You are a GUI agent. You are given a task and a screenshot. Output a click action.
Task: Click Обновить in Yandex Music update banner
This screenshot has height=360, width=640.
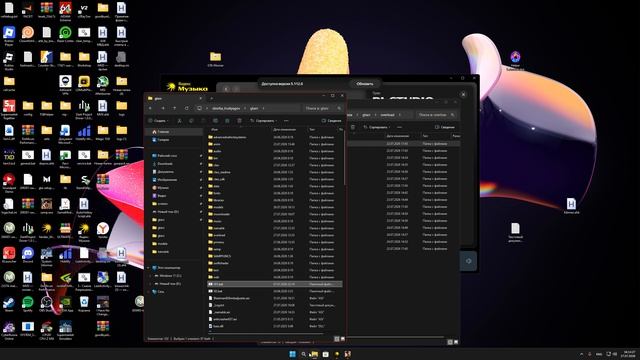(364, 84)
